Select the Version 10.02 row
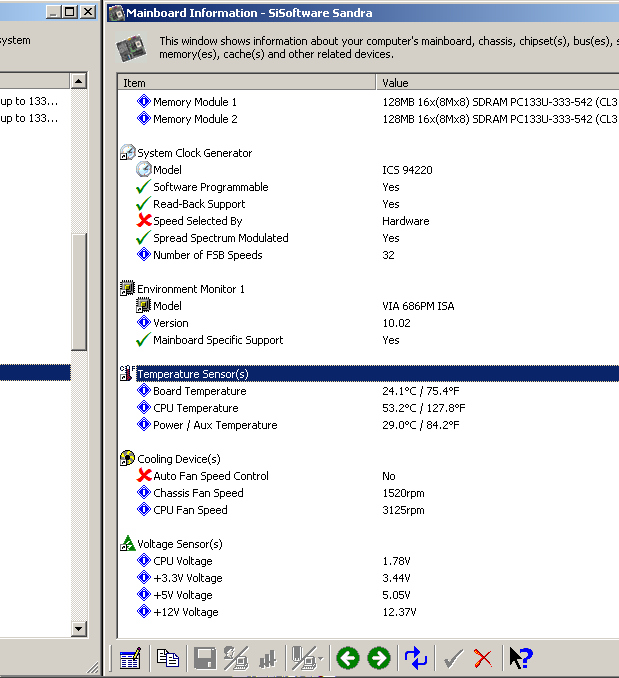The width and height of the screenshot is (619, 678). [368, 323]
